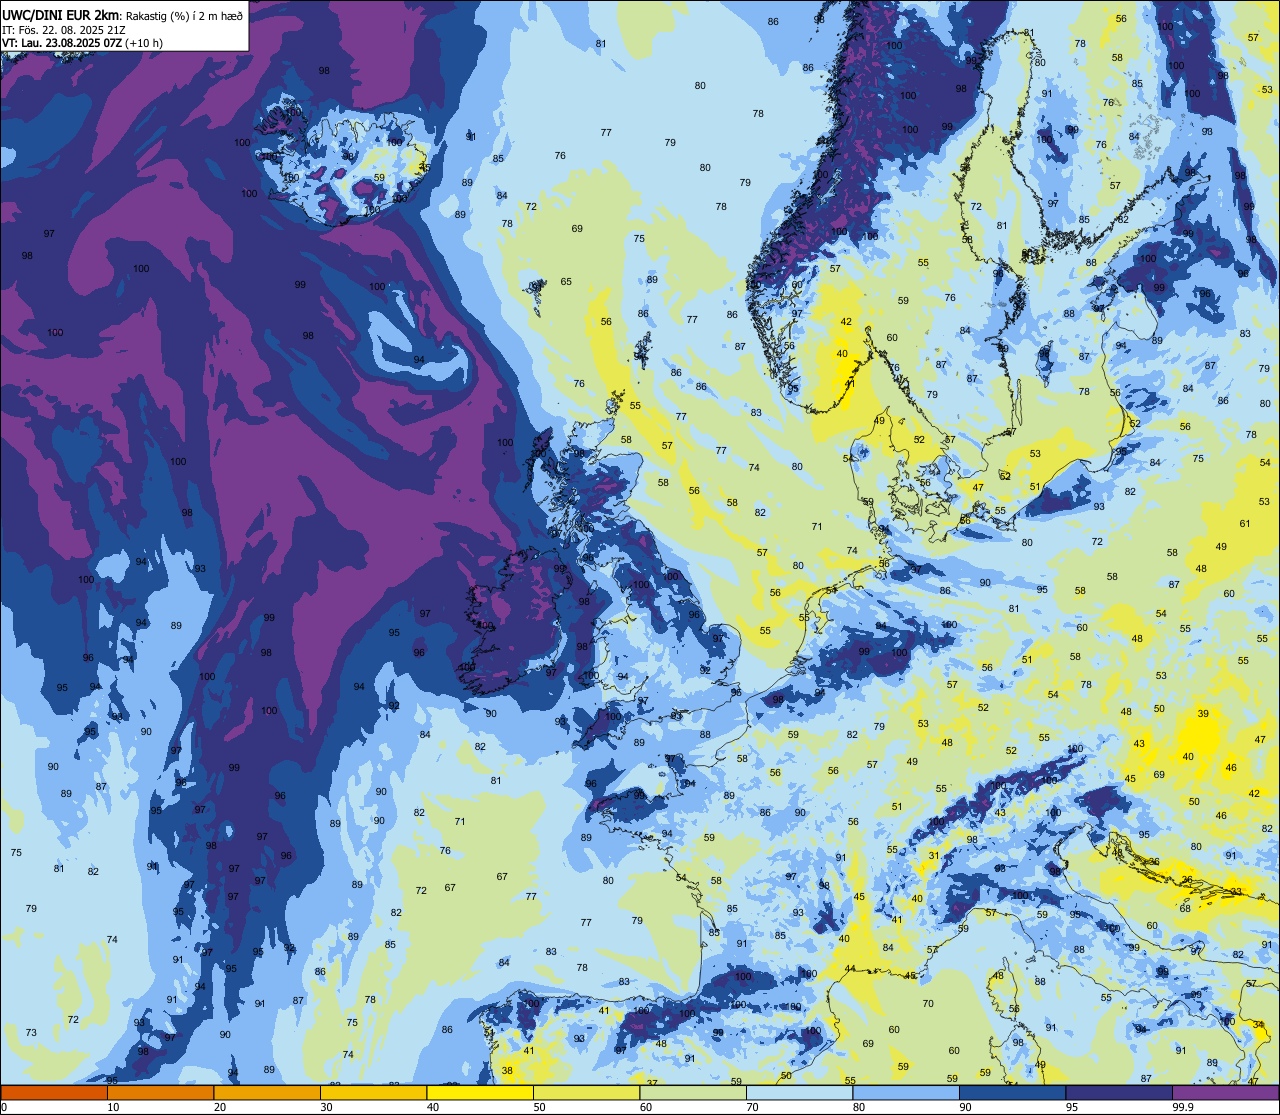1280x1115 pixels.
Task: Click the humidity value '44' on the map
Action: [850, 968]
